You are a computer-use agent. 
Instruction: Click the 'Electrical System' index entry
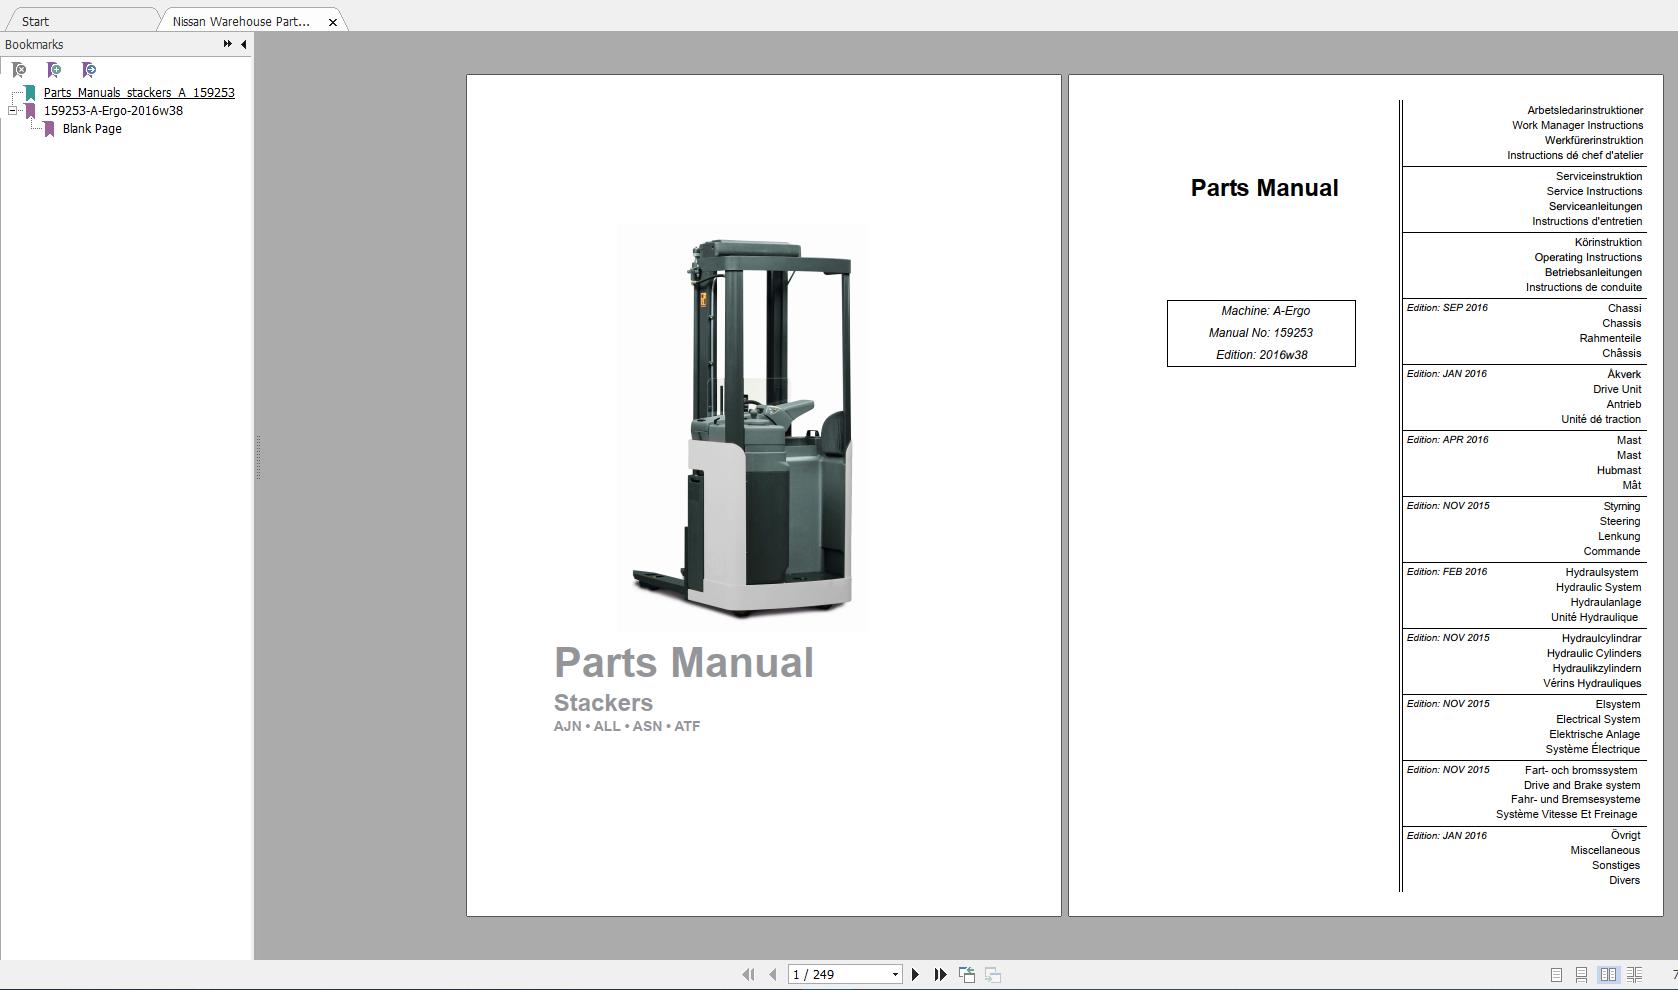[x=1598, y=720]
